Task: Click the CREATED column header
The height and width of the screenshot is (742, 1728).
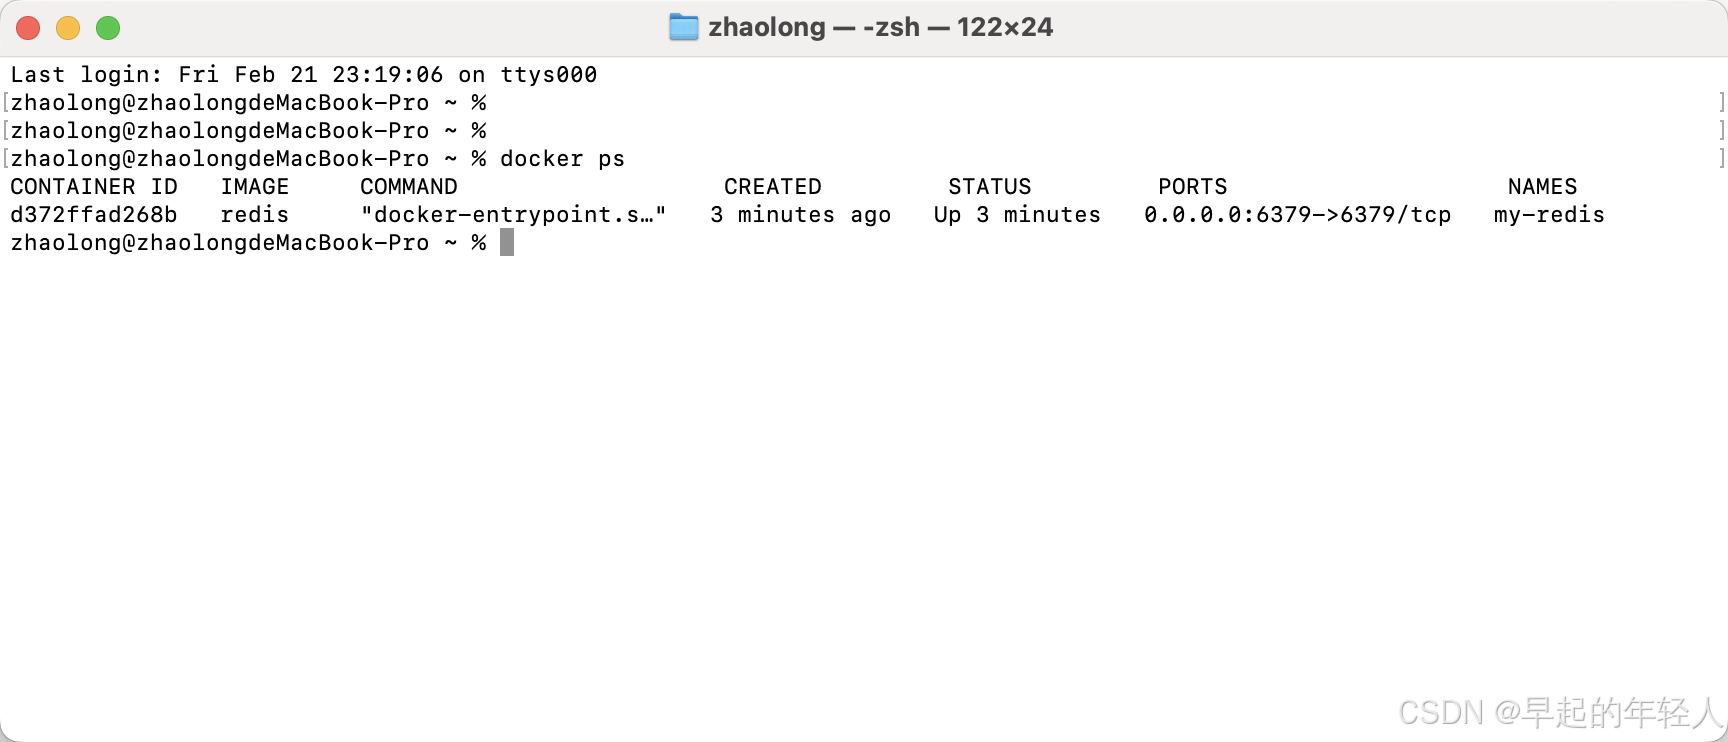Action: (x=773, y=187)
